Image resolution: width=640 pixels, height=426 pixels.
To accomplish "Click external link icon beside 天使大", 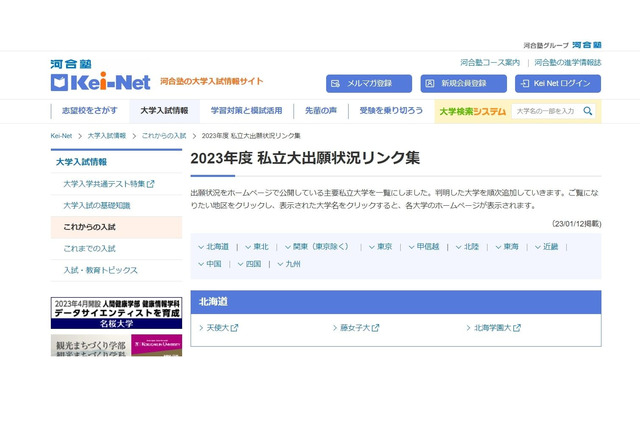I will (x=234, y=328).
